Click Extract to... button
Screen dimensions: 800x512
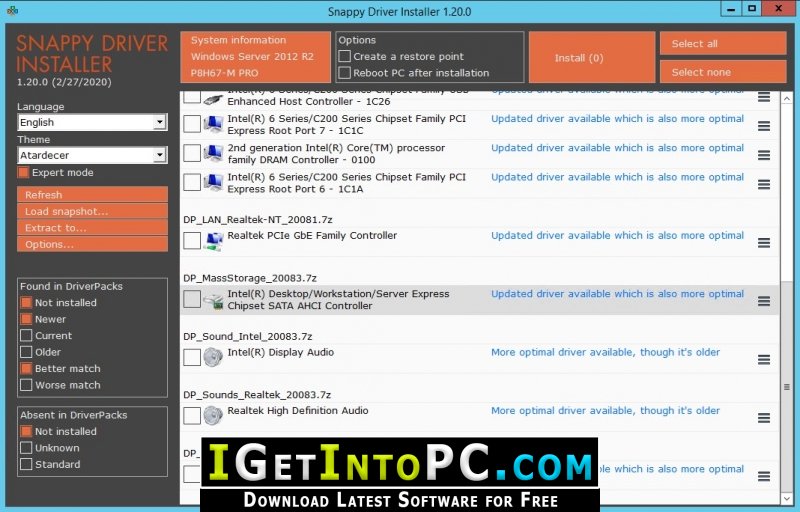point(92,228)
